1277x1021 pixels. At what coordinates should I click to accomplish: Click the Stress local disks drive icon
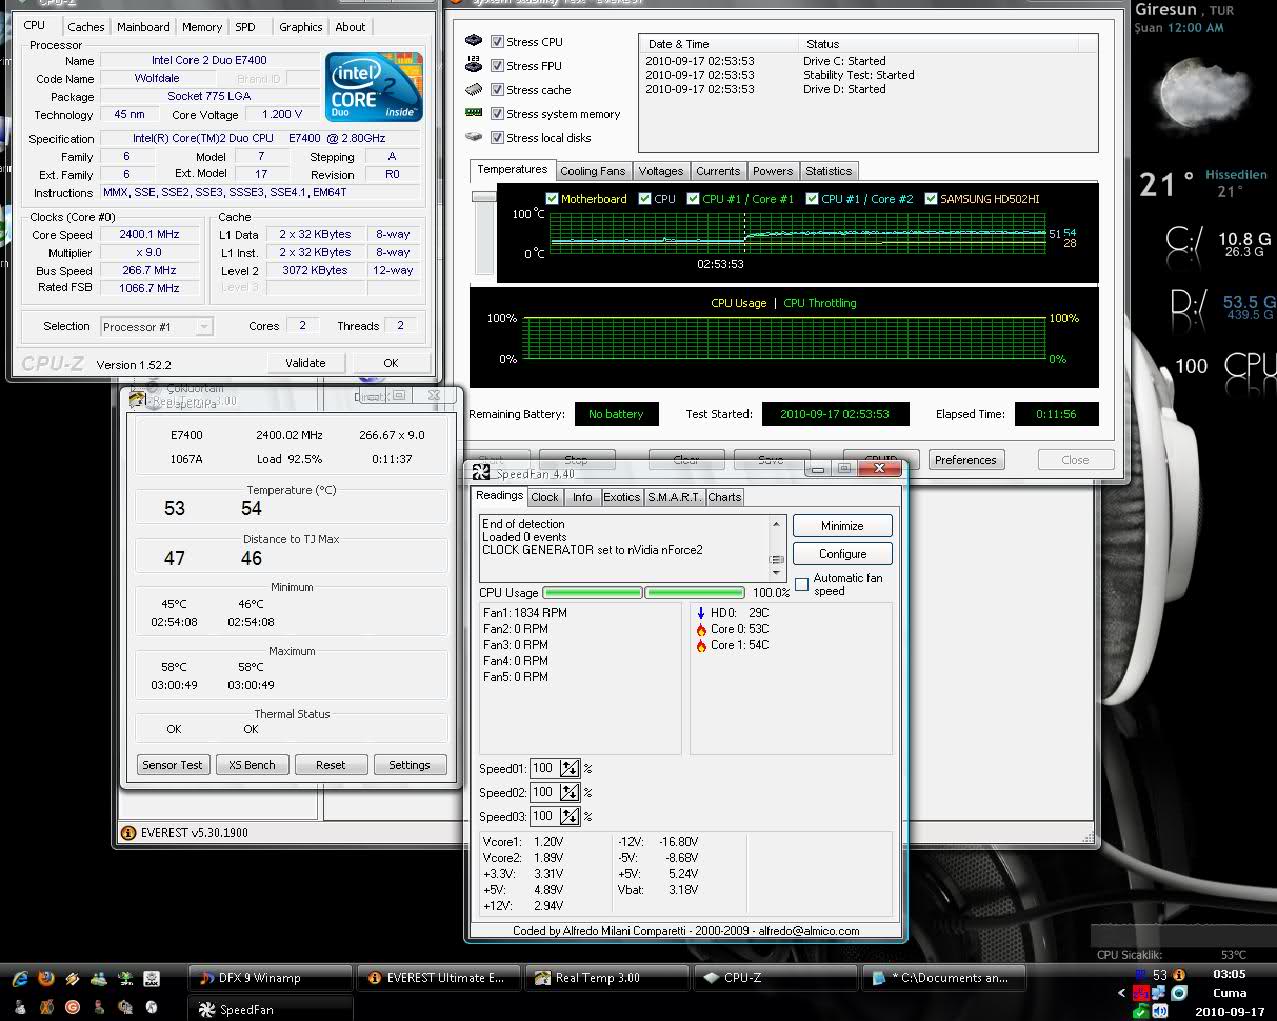click(x=474, y=137)
